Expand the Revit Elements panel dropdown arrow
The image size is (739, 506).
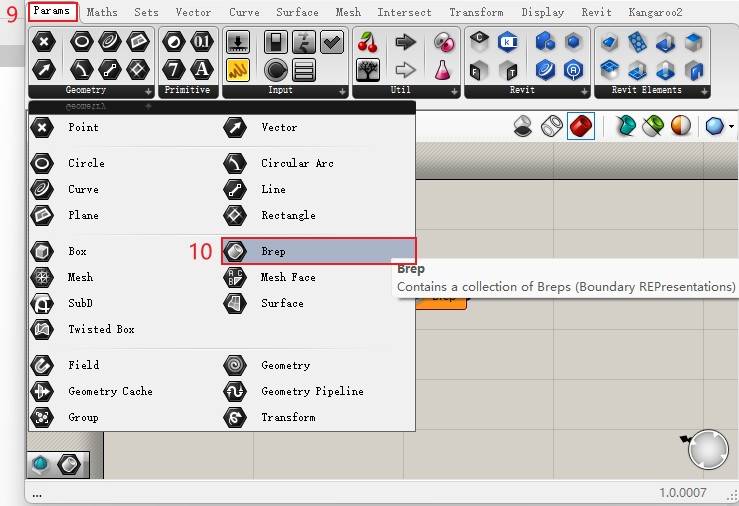point(704,91)
